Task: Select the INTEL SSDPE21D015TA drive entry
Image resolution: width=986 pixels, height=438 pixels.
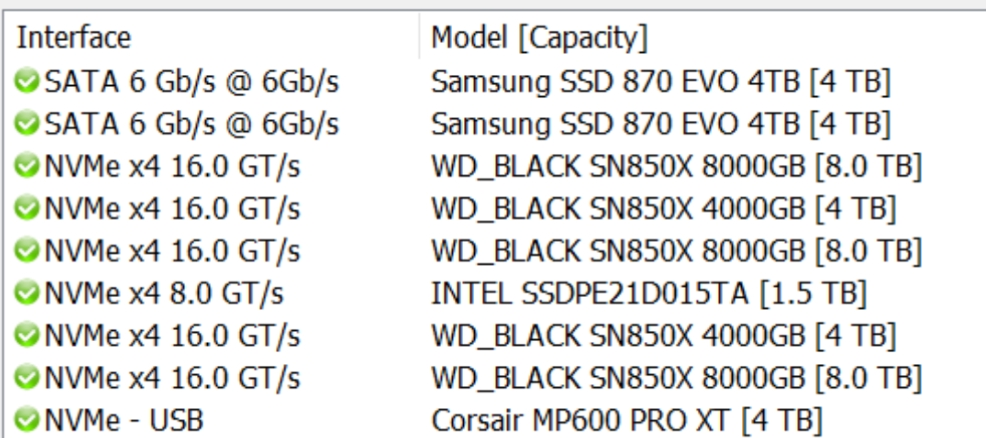Action: [649, 294]
